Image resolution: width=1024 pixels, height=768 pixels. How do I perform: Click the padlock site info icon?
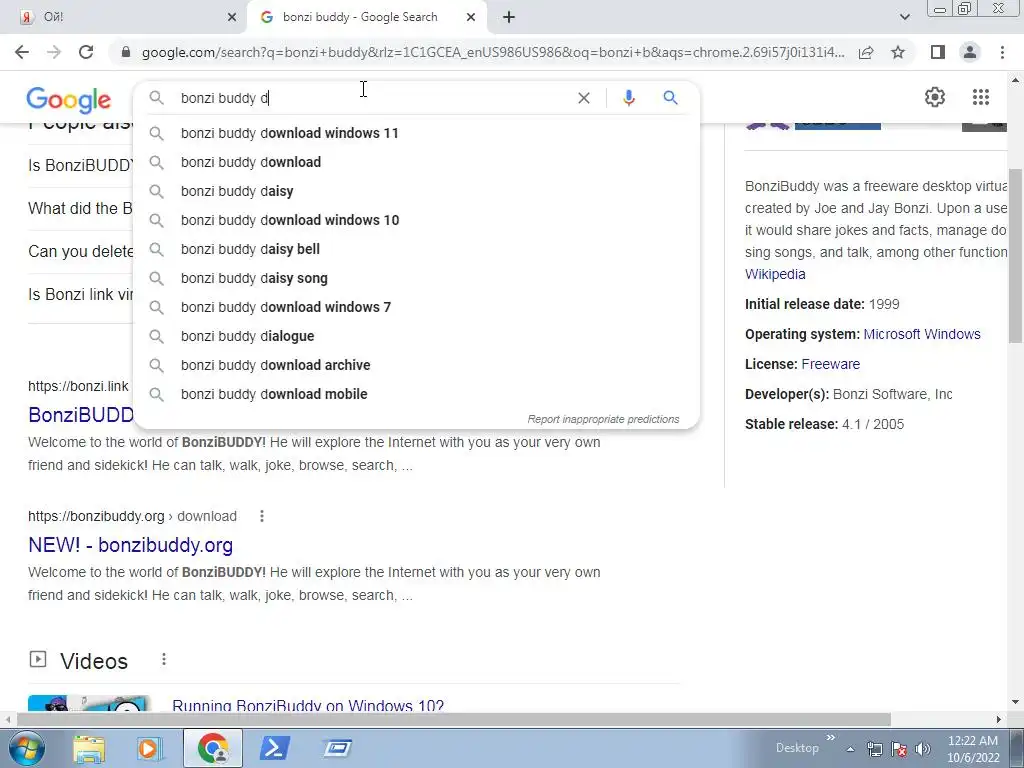click(x=126, y=52)
